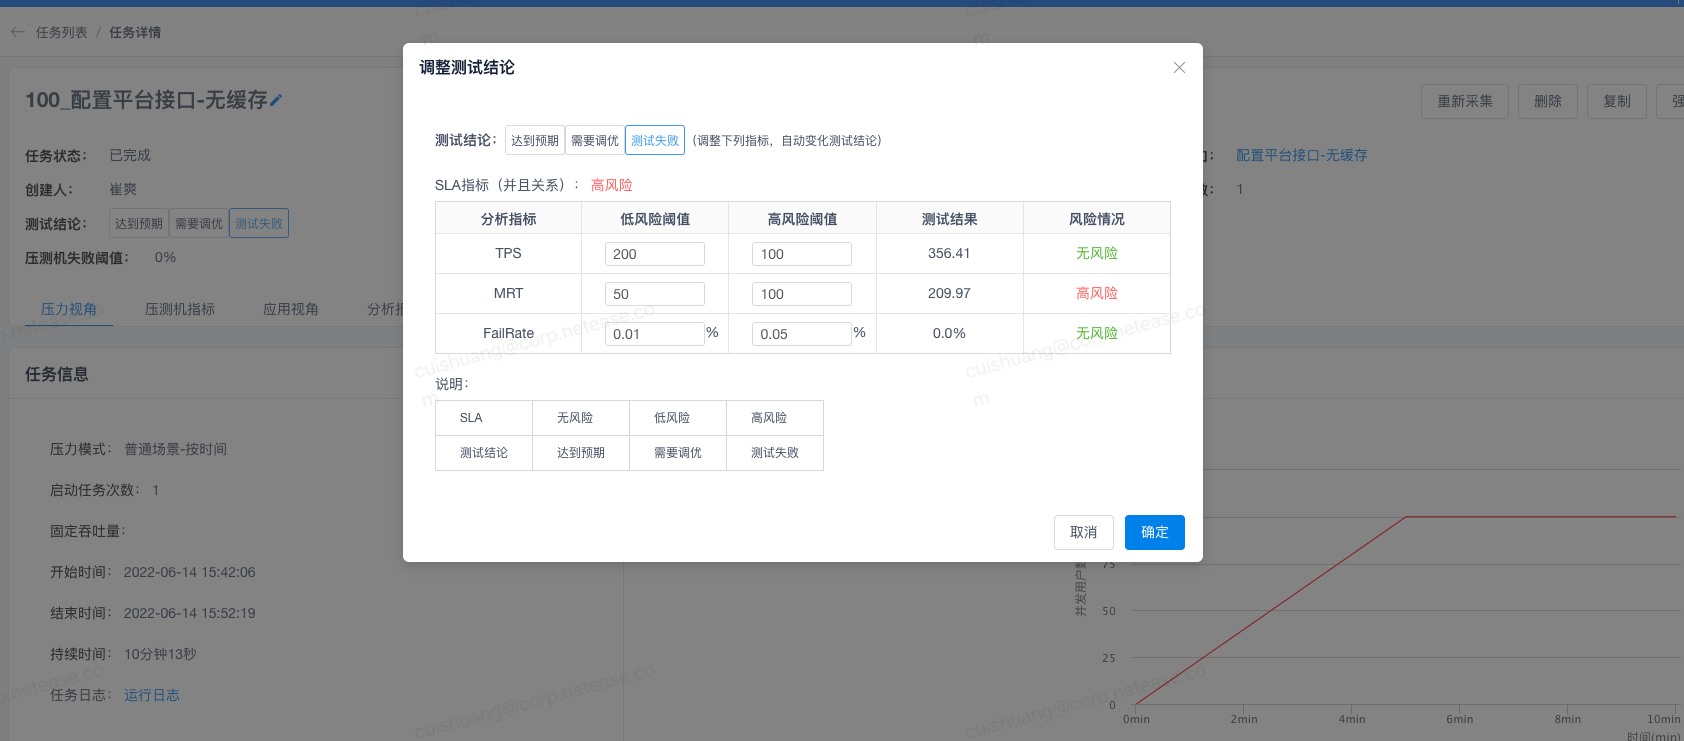Switch to the 应用视角 tab
The height and width of the screenshot is (741, 1684).
click(291, 309)
